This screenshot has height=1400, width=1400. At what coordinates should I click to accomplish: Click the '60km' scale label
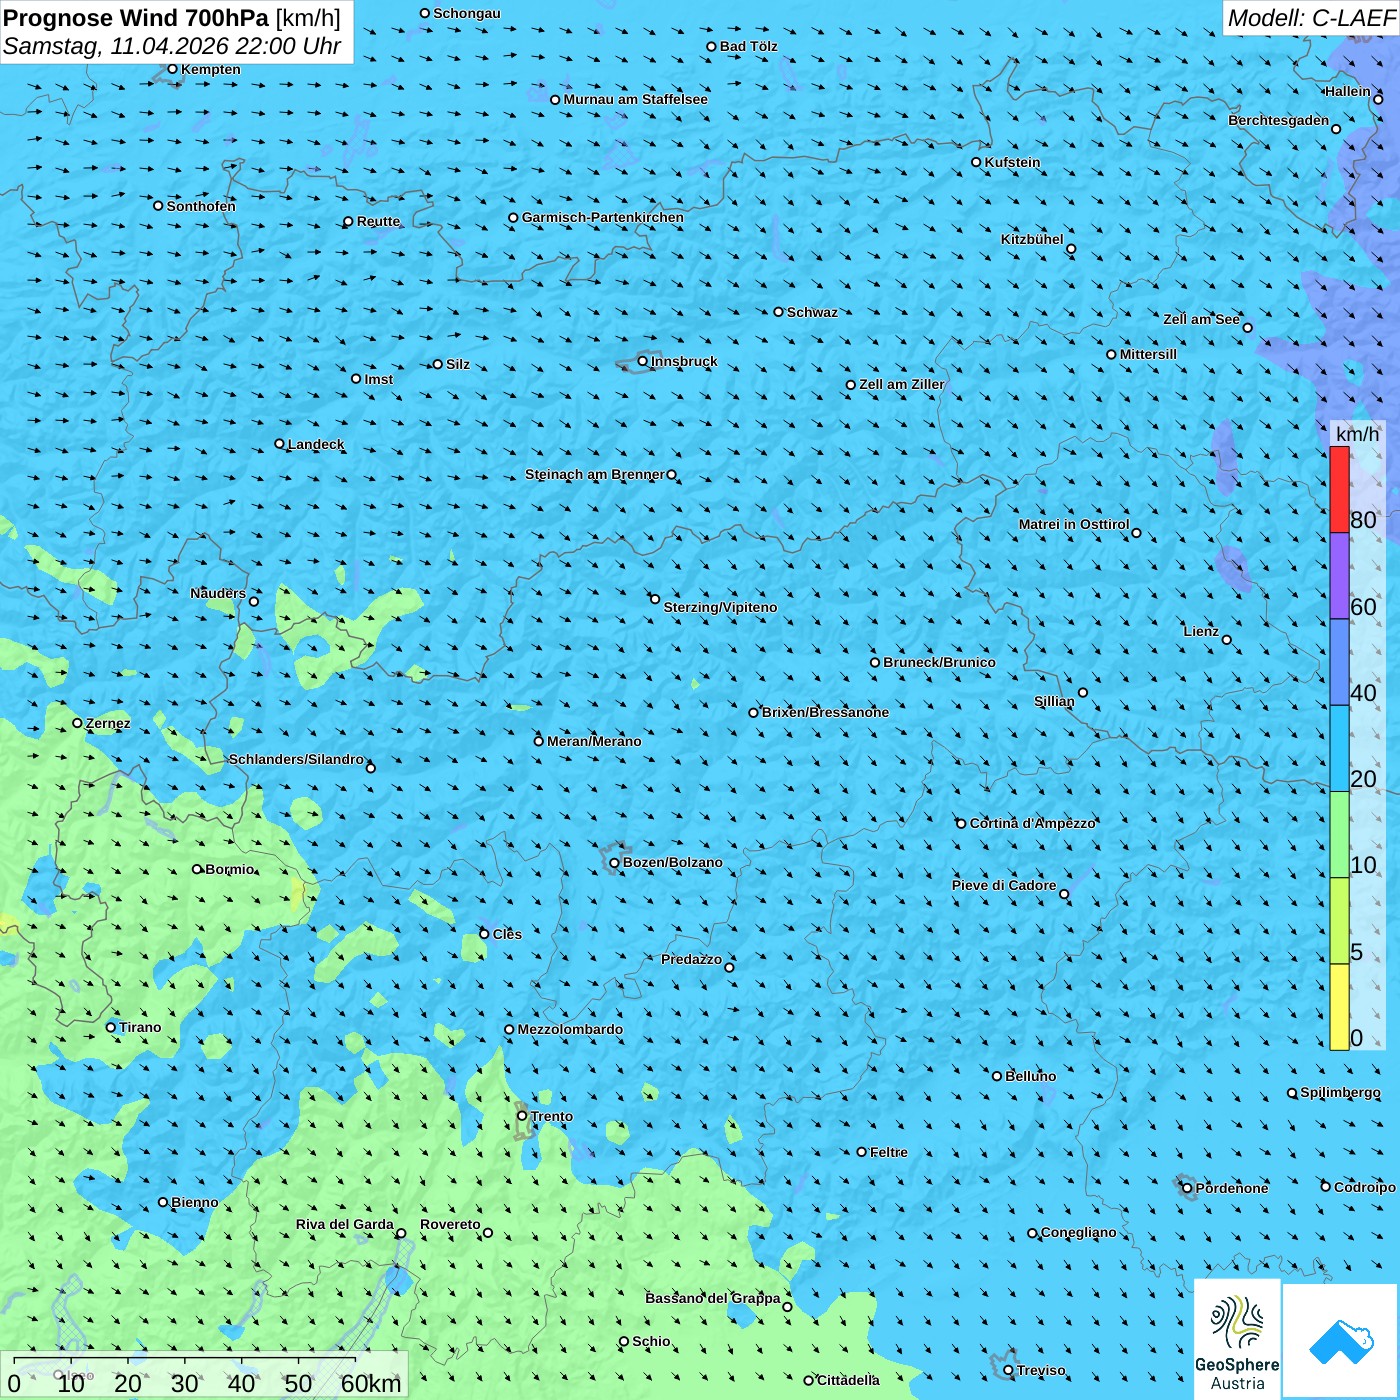(x=371, y=1383)
